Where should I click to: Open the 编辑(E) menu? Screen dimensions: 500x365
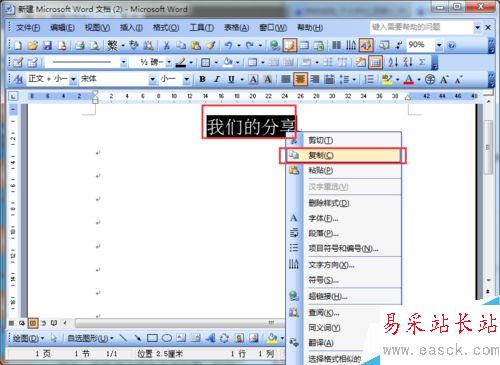62,28
